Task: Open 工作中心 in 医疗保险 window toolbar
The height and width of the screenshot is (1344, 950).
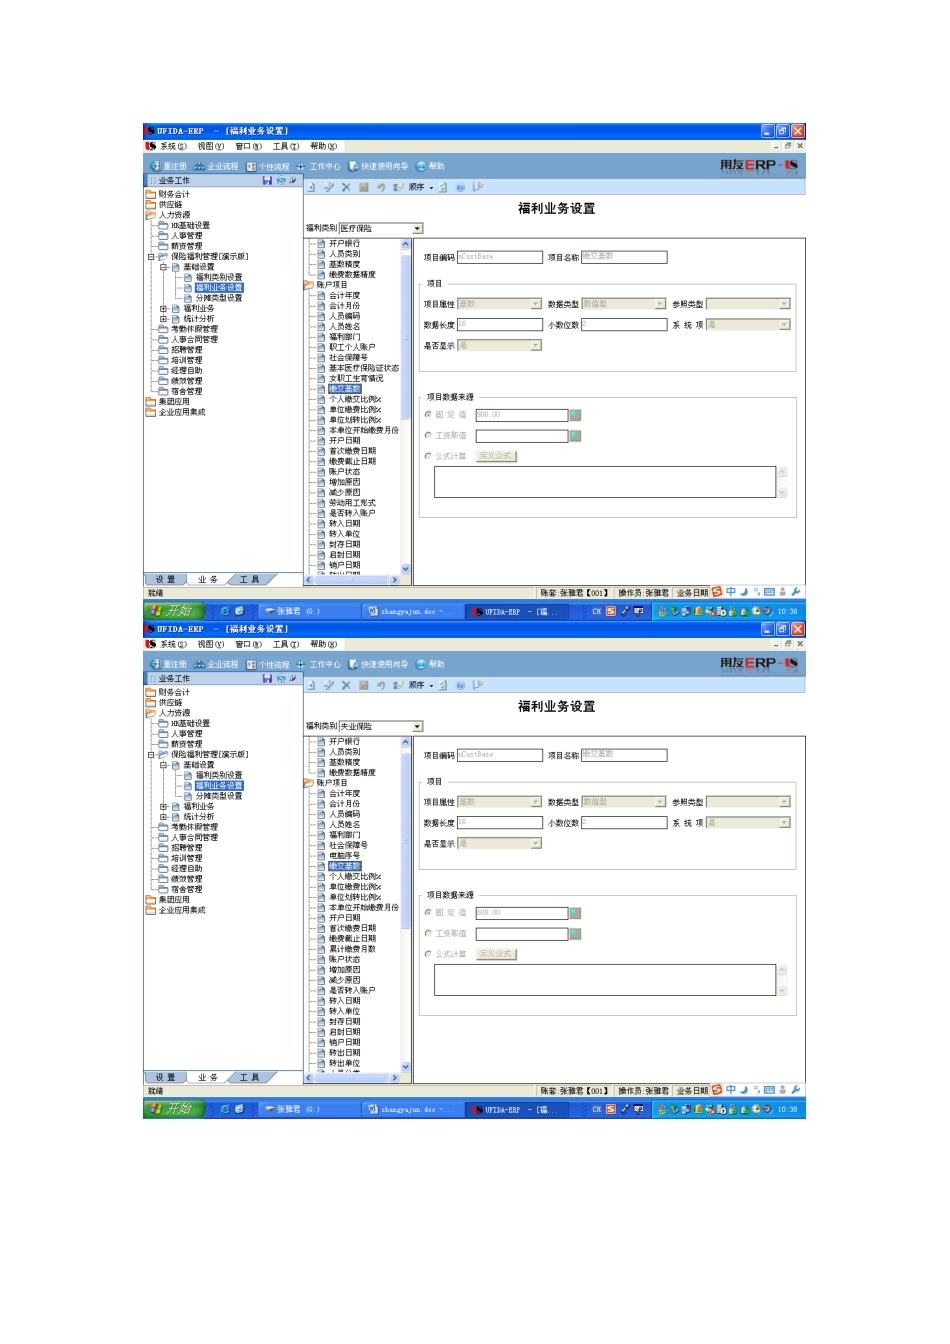Action: click(x=318, y=166)
